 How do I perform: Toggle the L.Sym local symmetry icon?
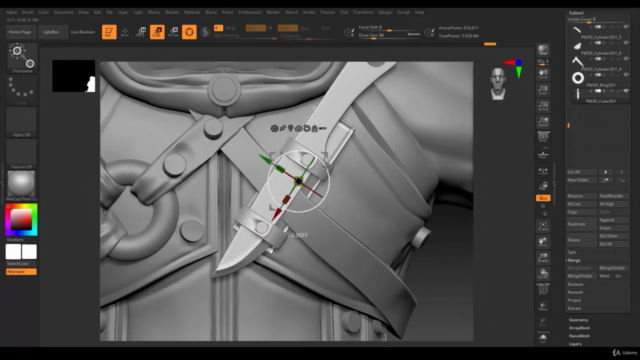click(543, 171)
